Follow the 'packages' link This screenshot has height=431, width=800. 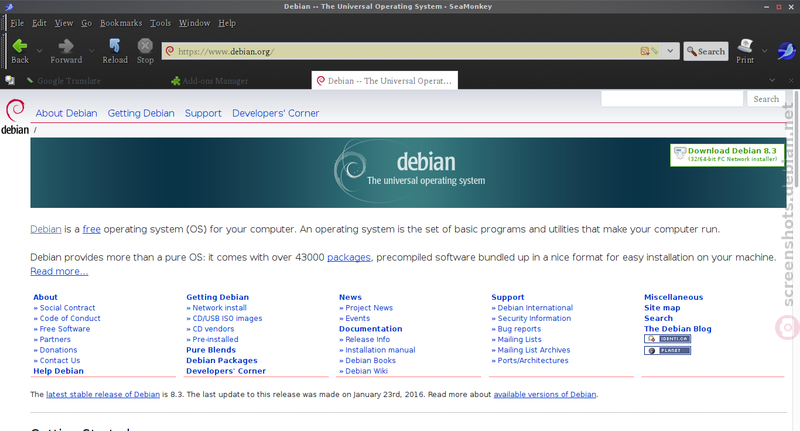[349, 258]
